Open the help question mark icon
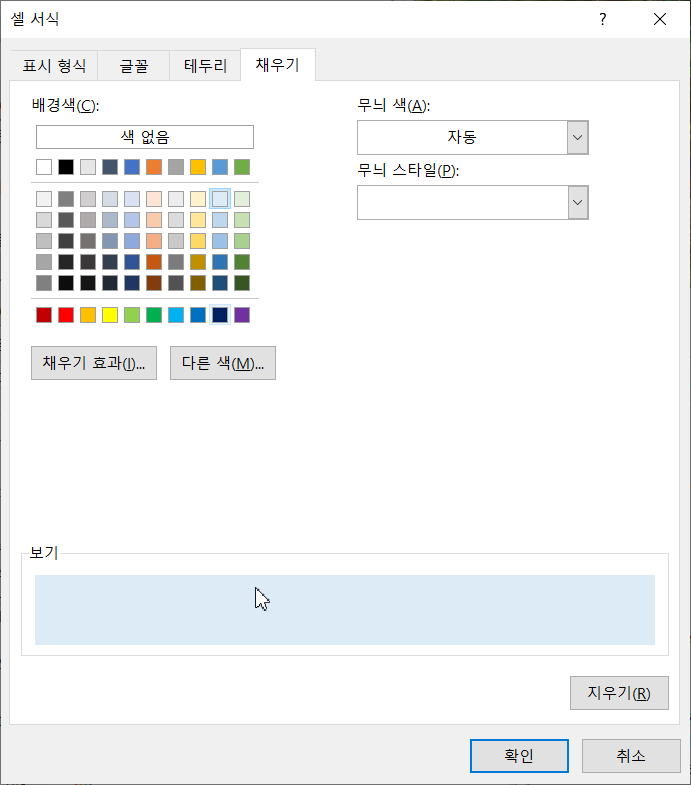Image resolution: width=691 pixels, height=785 pixels. pyautogui.click(x=603, y=19)
